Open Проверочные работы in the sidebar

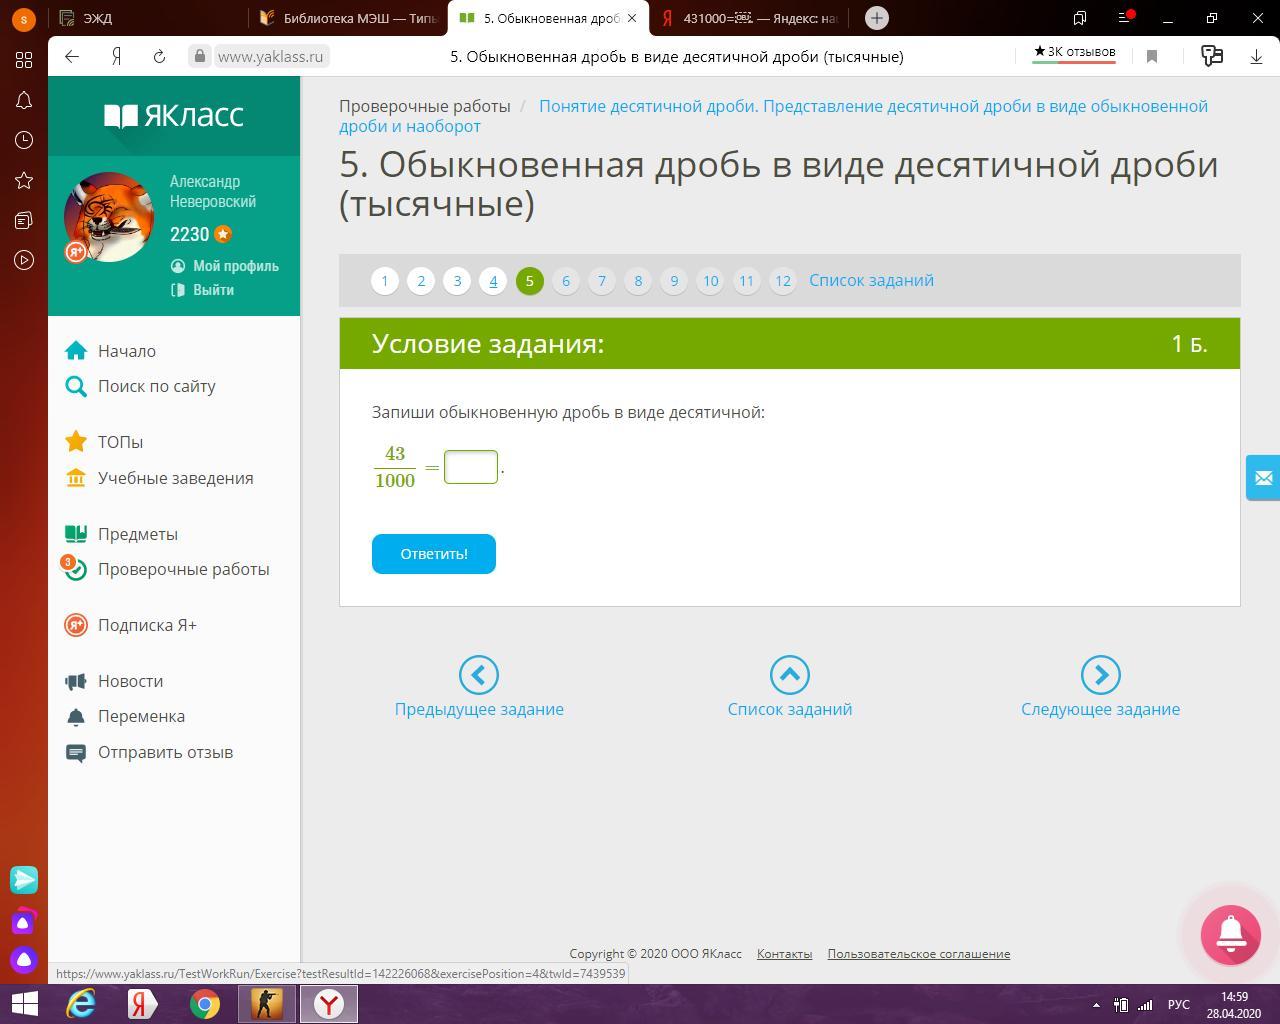click(183, 569)
